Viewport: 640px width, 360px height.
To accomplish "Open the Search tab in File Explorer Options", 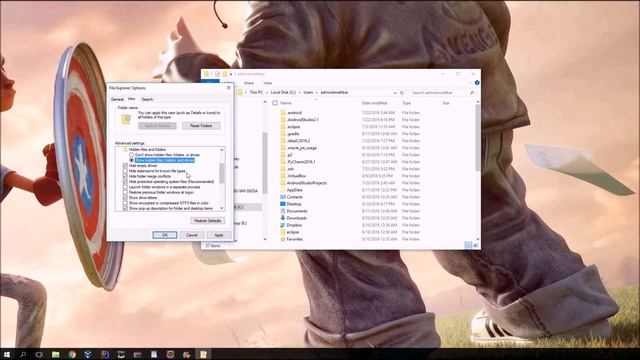I will tap(147, 99).
